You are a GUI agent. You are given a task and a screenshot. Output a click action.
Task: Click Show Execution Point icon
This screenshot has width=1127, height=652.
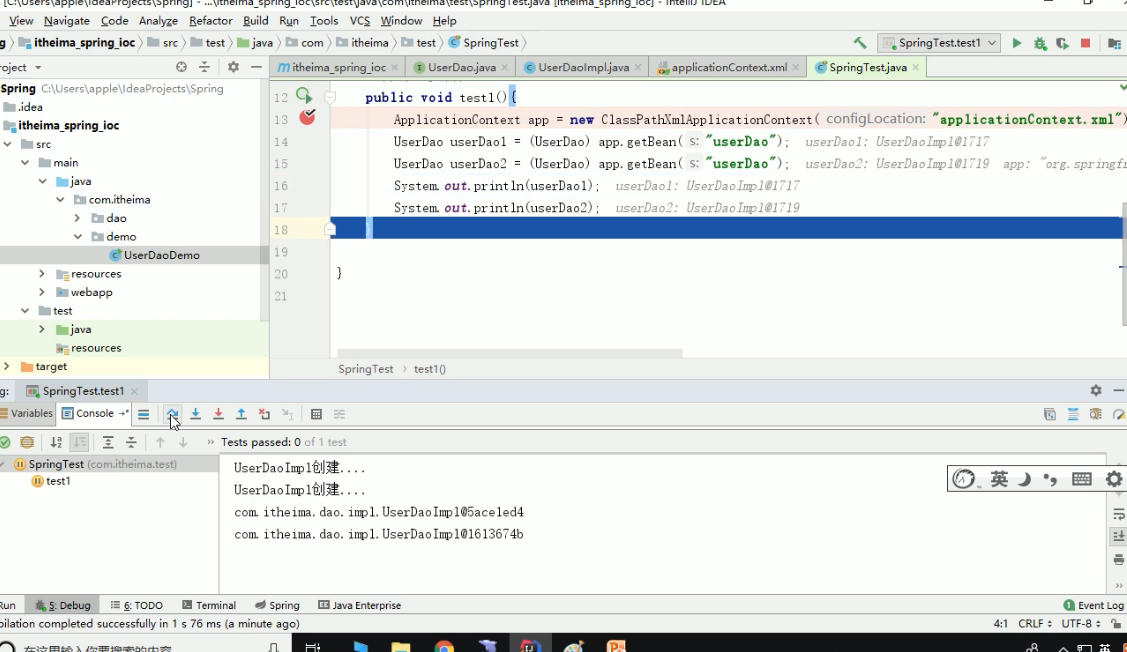(144, 414)
